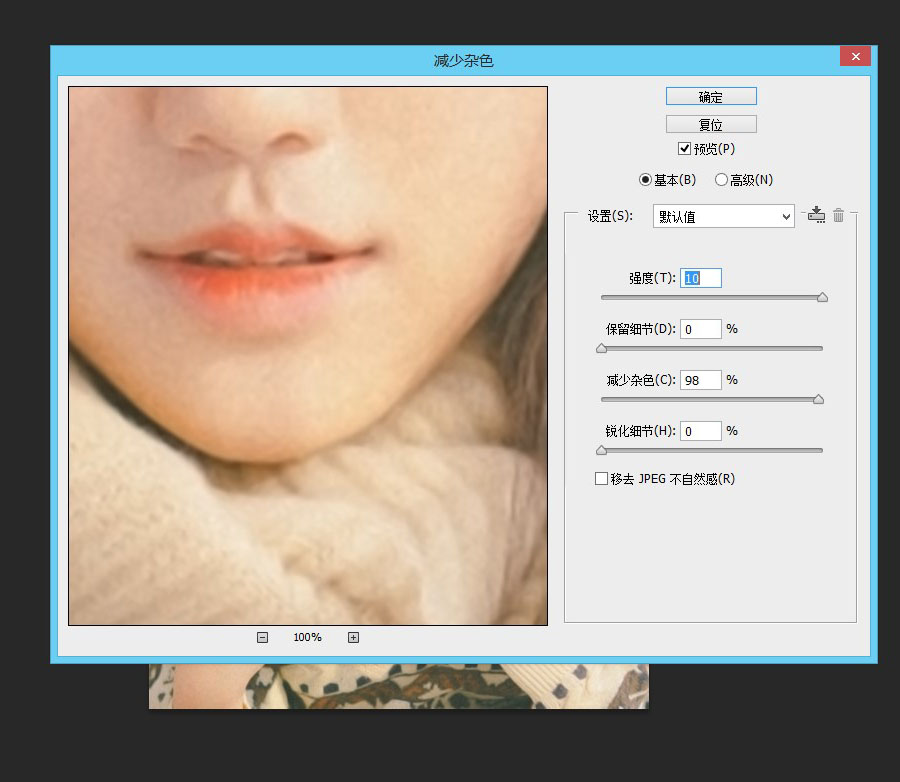Click the 复位 button

711,124
